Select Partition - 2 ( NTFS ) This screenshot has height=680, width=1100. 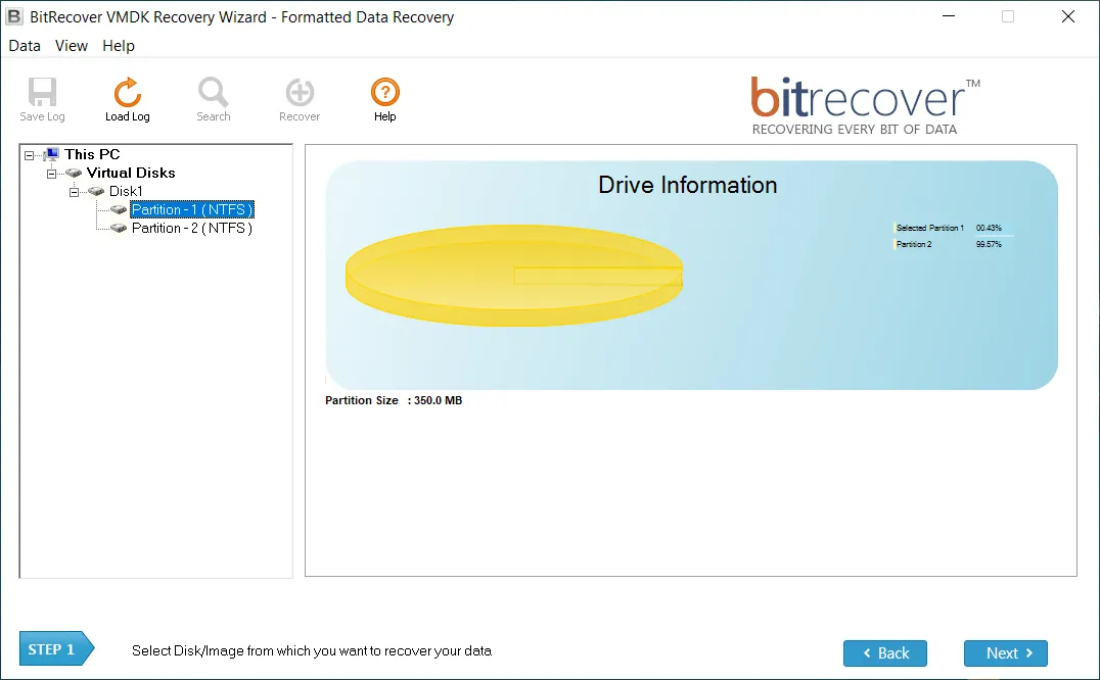coord(192,228)
